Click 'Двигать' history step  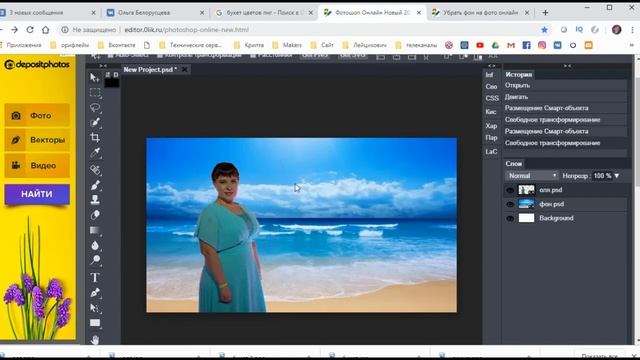coord(565,97)
